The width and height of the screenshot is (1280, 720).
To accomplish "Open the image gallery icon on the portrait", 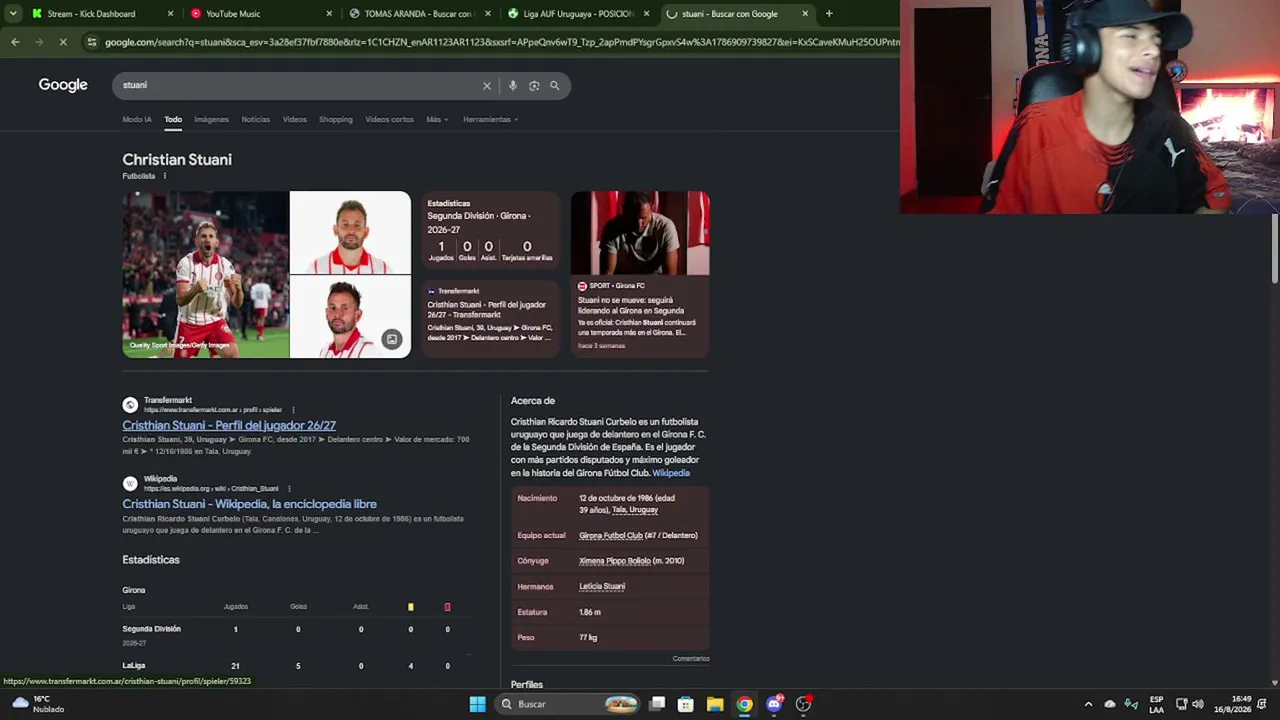I will [392, 339].
